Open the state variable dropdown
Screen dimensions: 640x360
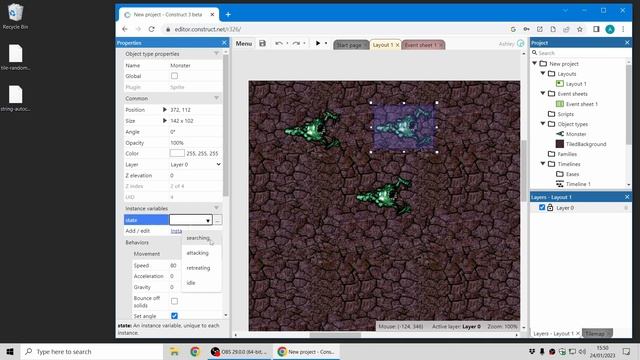click(x=191, y=220)
